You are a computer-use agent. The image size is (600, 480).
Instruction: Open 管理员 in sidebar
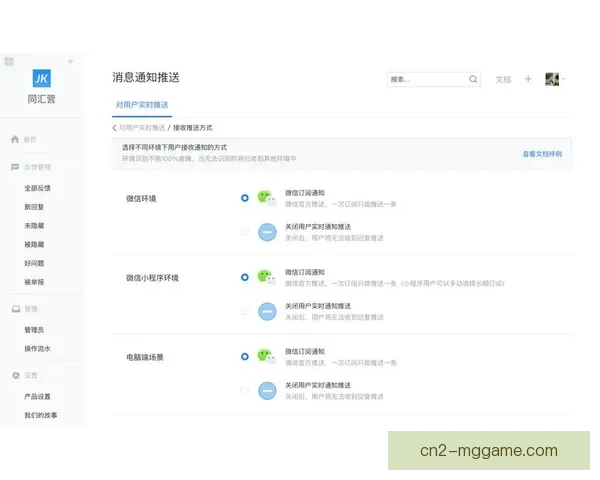[x=34, y=330]
